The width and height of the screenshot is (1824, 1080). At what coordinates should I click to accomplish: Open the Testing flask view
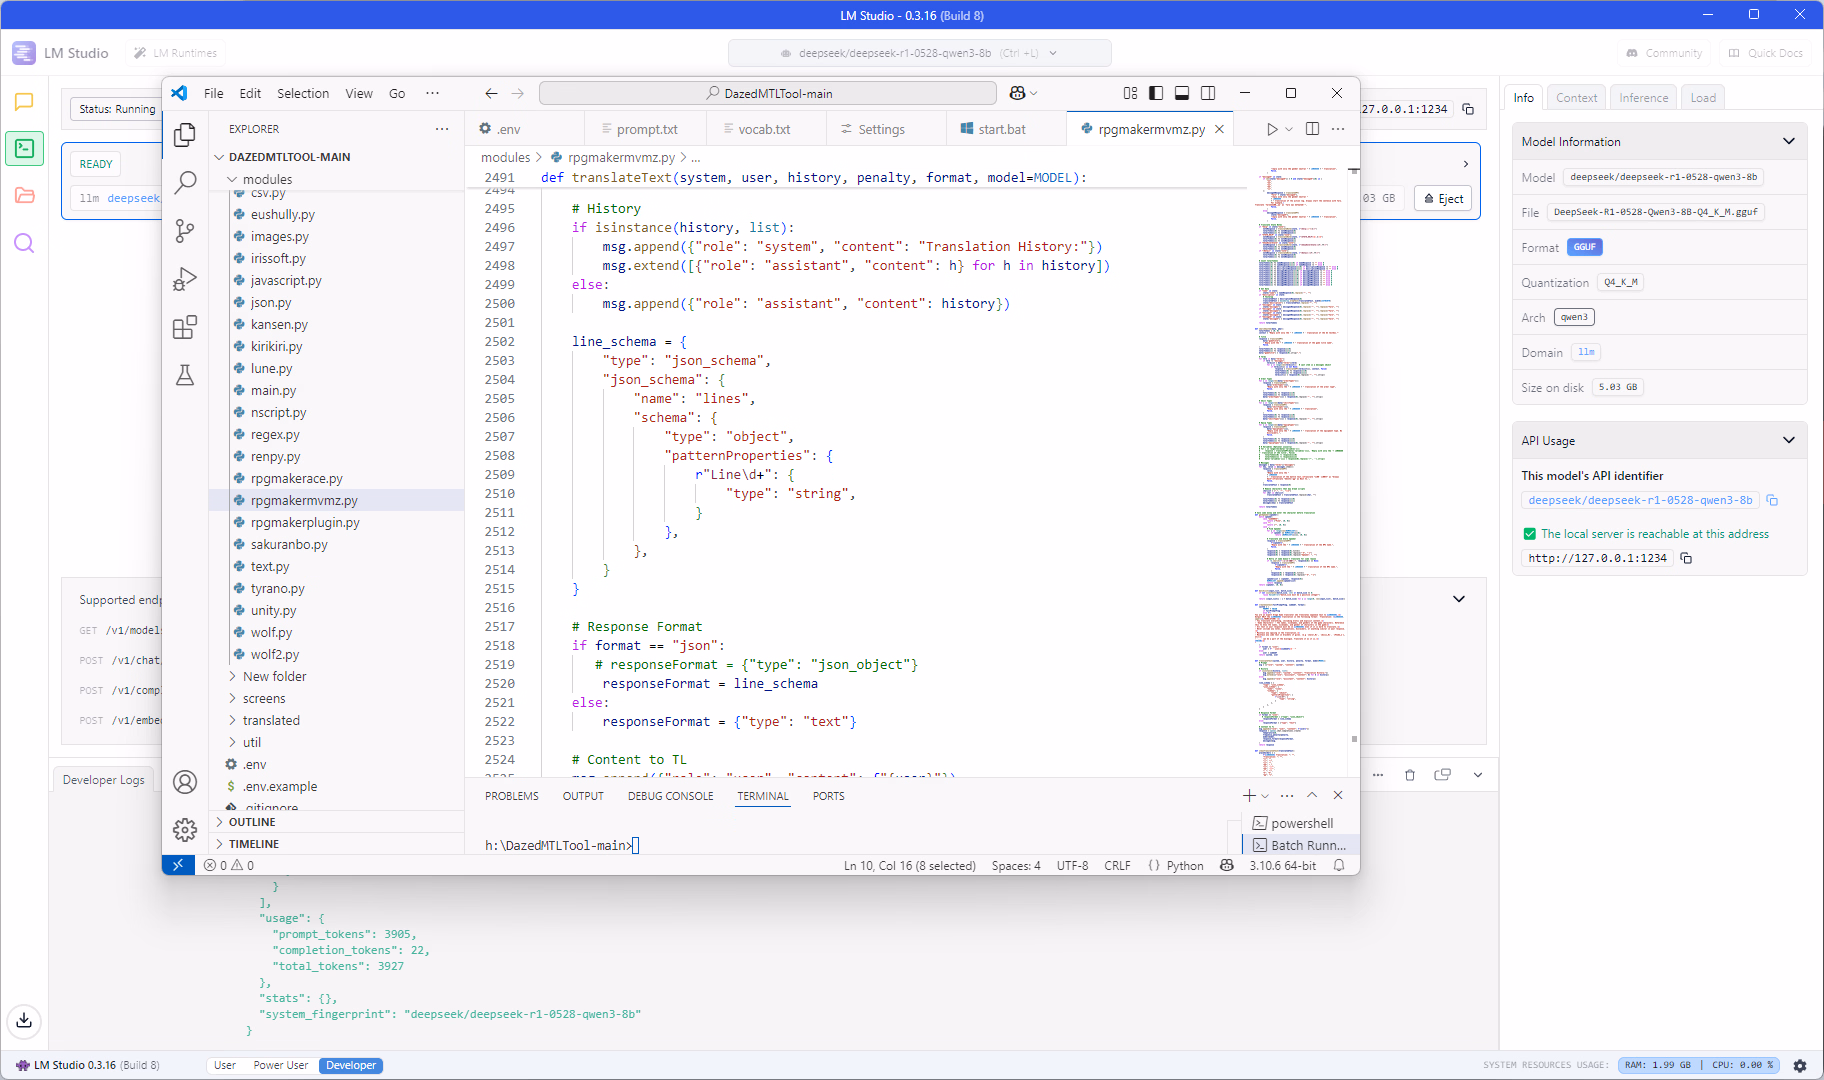tap(185, 375)
